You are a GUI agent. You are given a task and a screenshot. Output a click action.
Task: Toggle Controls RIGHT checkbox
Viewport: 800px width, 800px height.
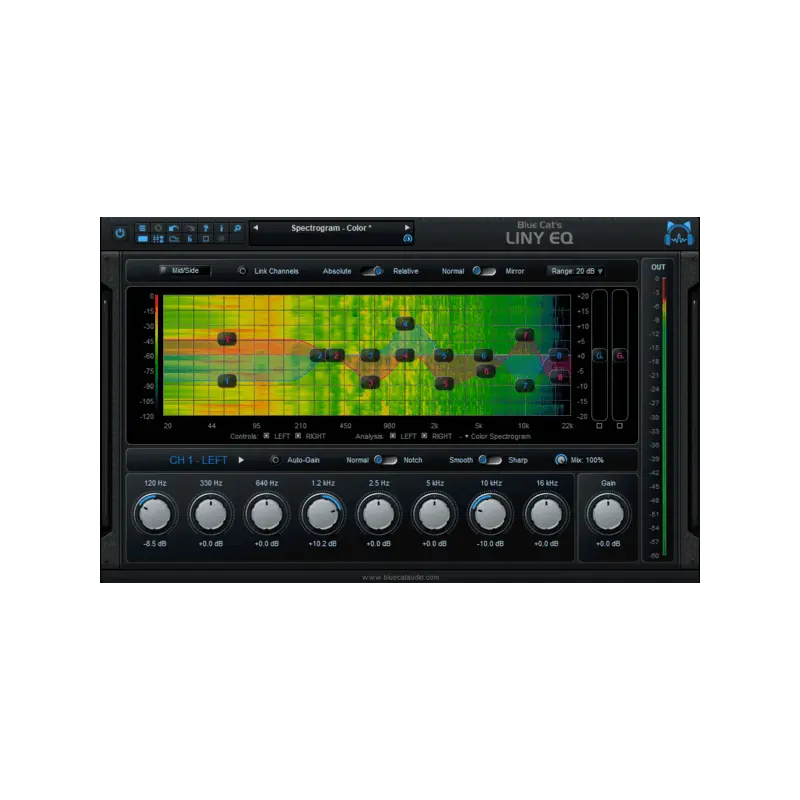click(298, 436)
